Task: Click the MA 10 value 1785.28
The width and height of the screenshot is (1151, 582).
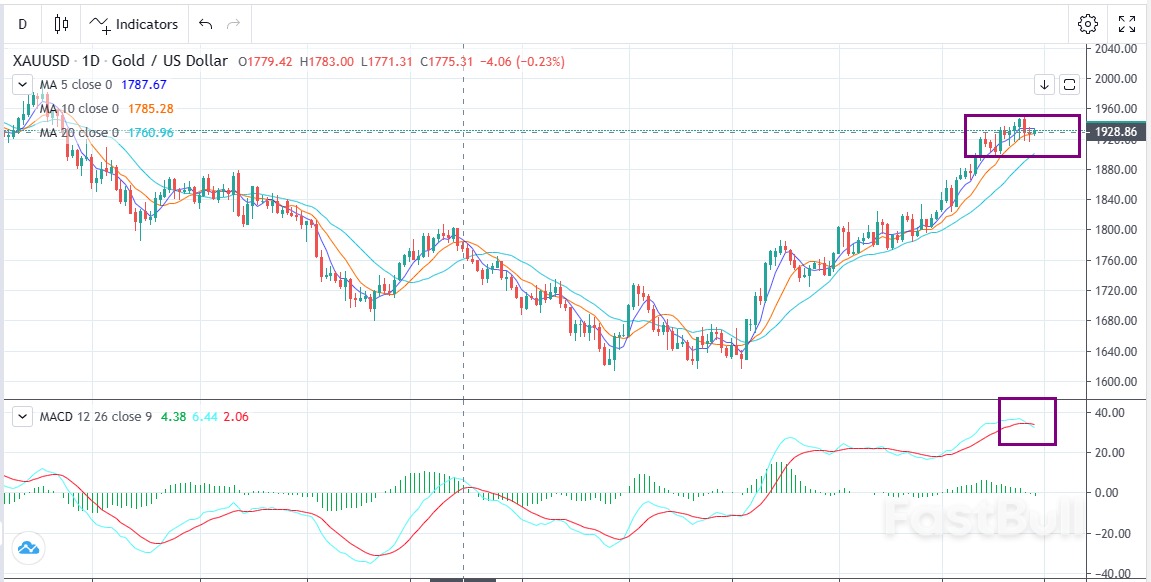Action: pyautogui.click(x=151, y=108)
